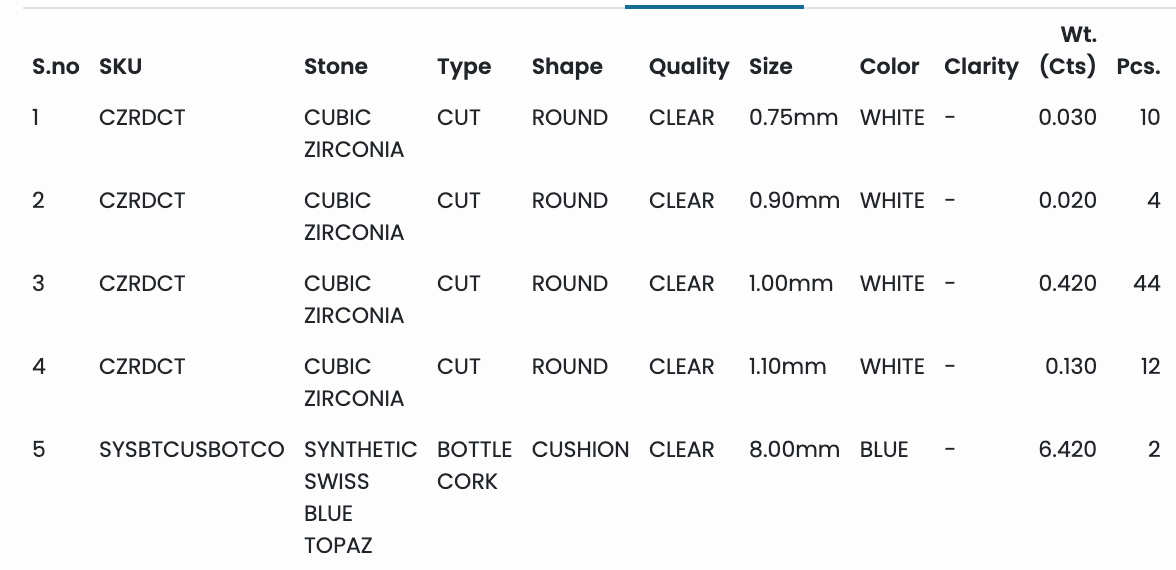
Task: Select the Type column header
Action: 464,67
